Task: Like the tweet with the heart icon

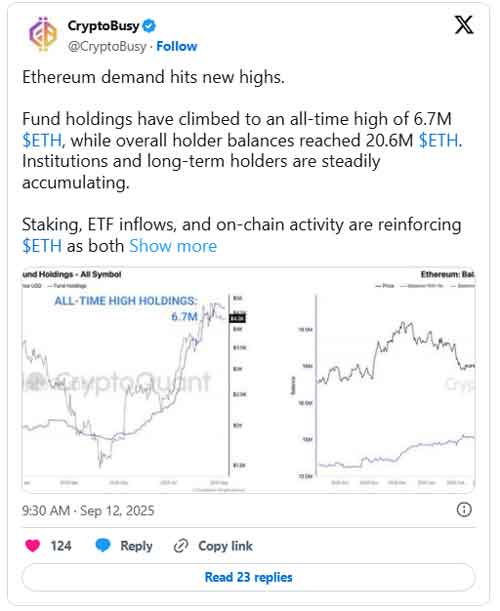Action: point(33,546)
